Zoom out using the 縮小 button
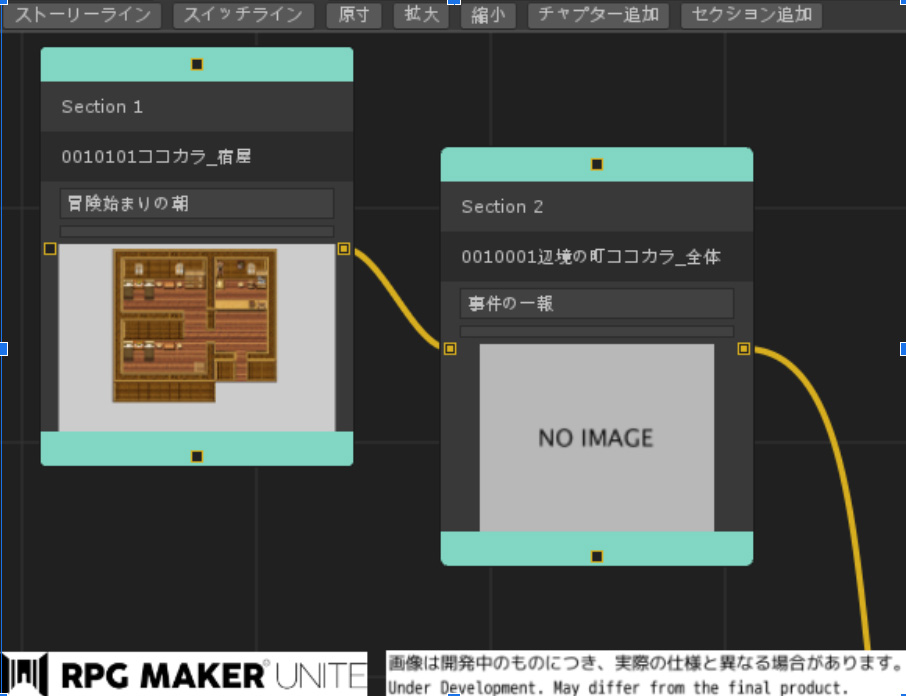This screenshot has width=906, height=696. pos(488,15)
